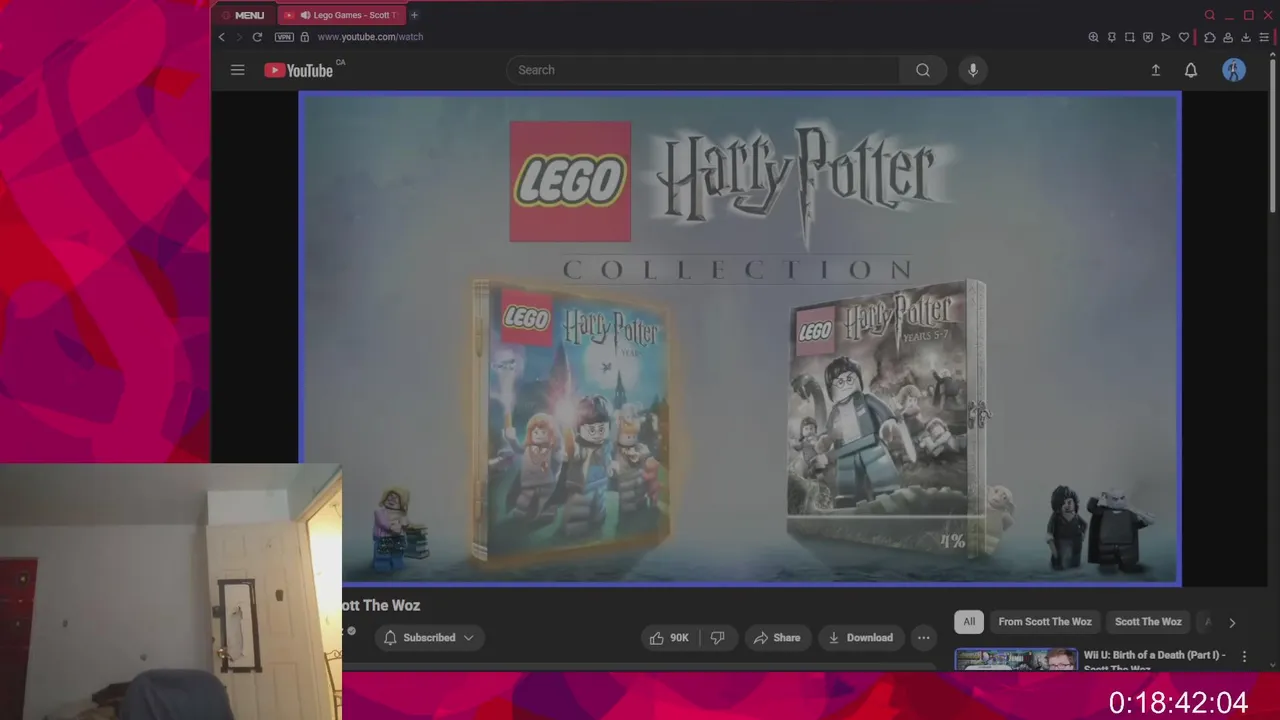Open the easy setup sliders icon

pos(1264,37)
